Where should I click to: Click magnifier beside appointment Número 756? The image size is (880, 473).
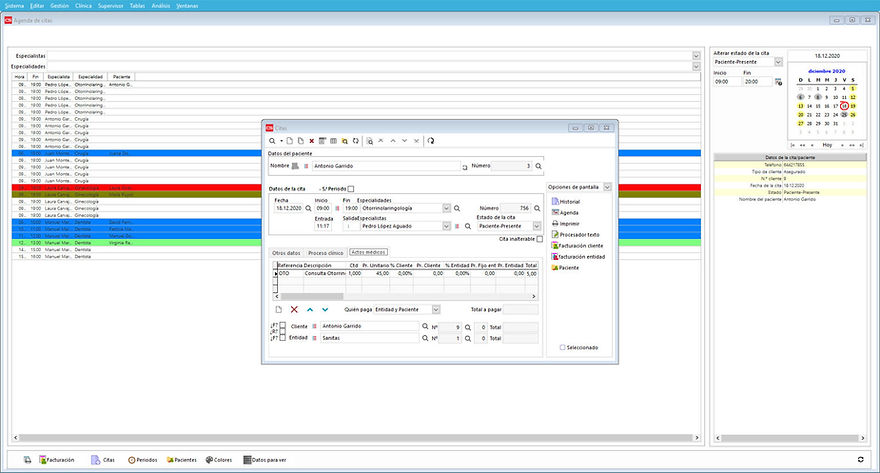tap(537, 208)
